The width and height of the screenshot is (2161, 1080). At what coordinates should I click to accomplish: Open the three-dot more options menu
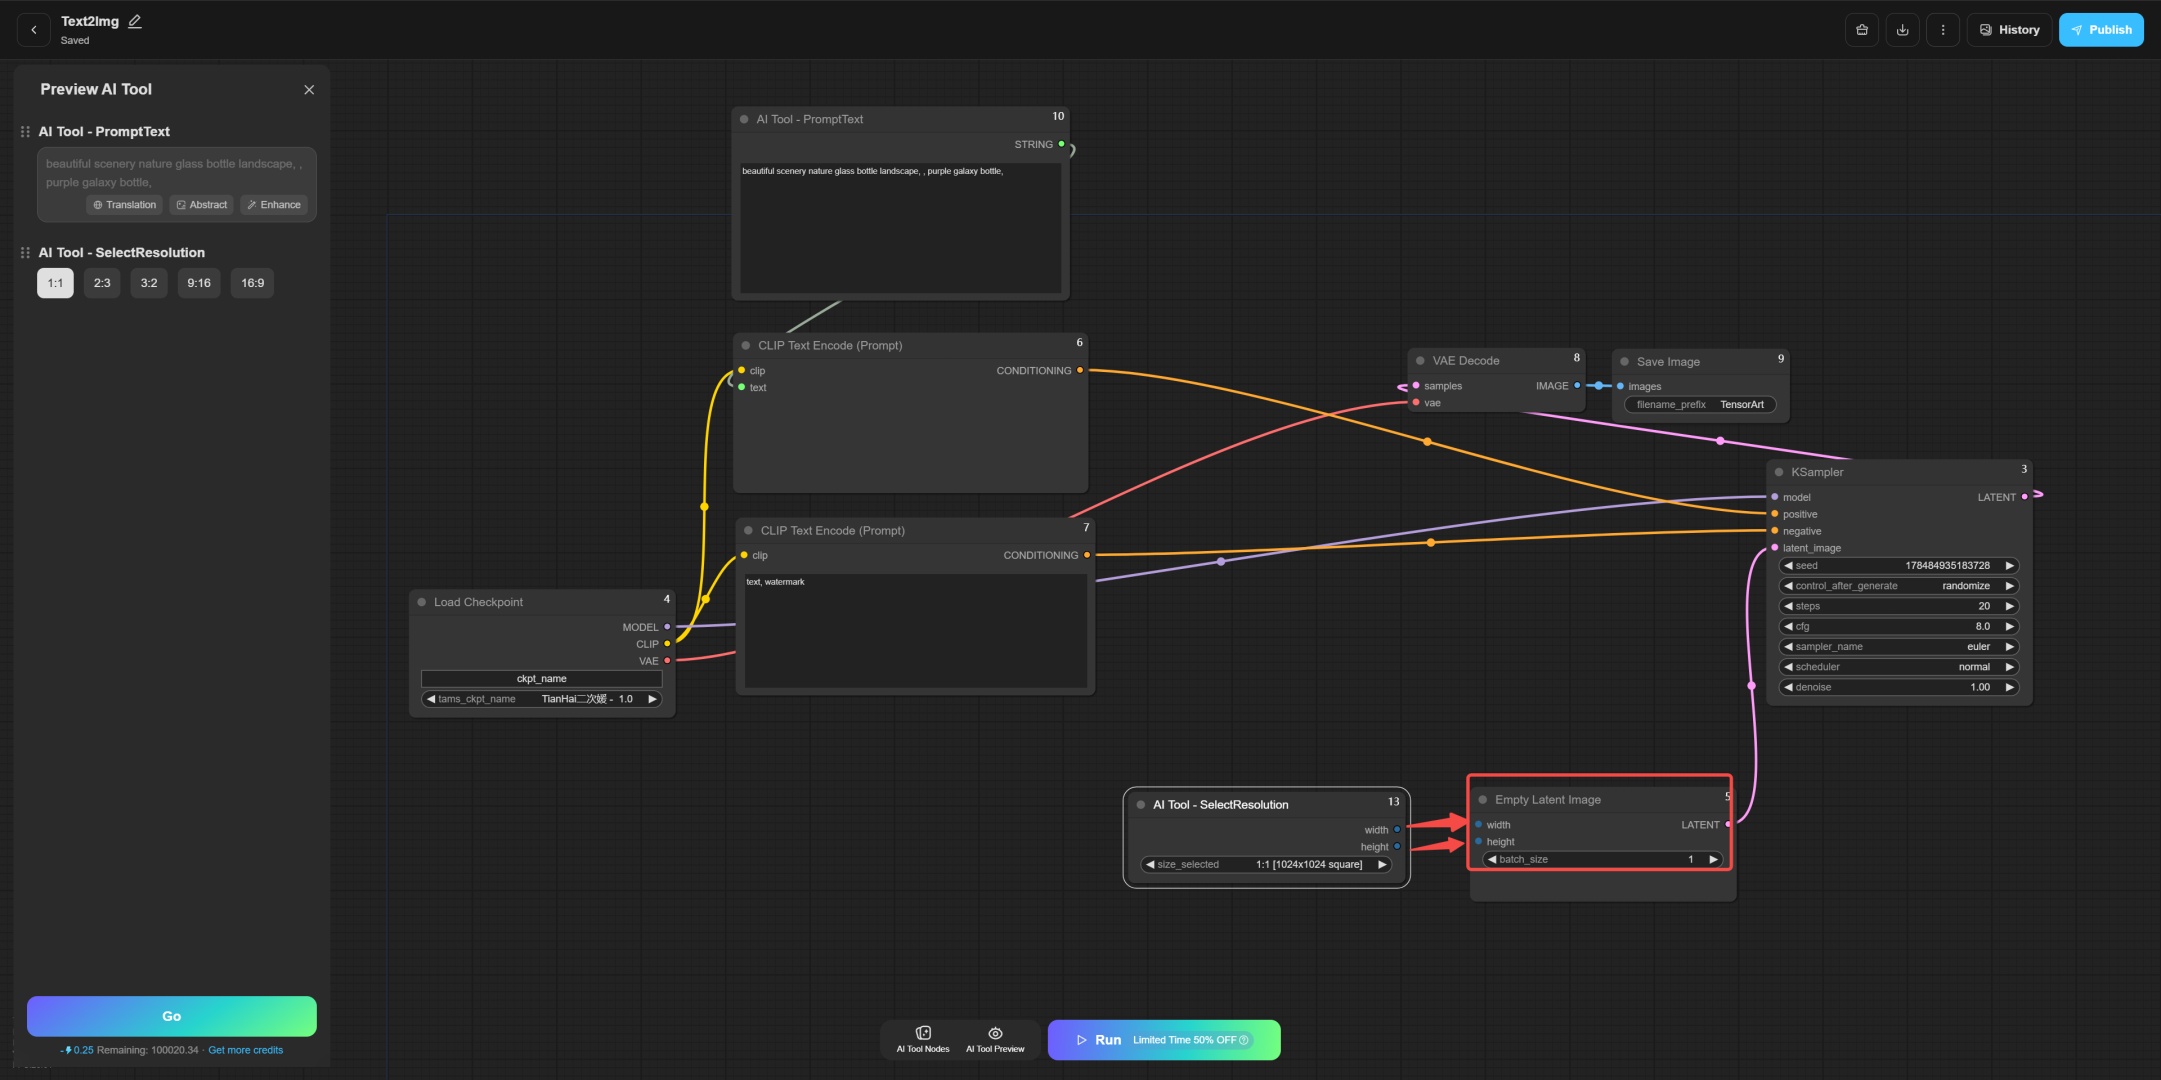pyautogui.click(x=1942, y=30)
